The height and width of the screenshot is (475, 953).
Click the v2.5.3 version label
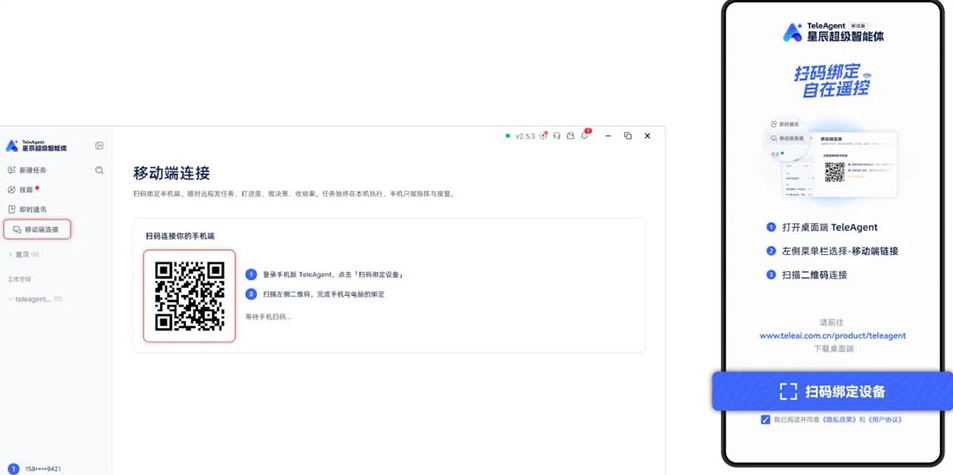pyautogui.click(x=525, y=136)
